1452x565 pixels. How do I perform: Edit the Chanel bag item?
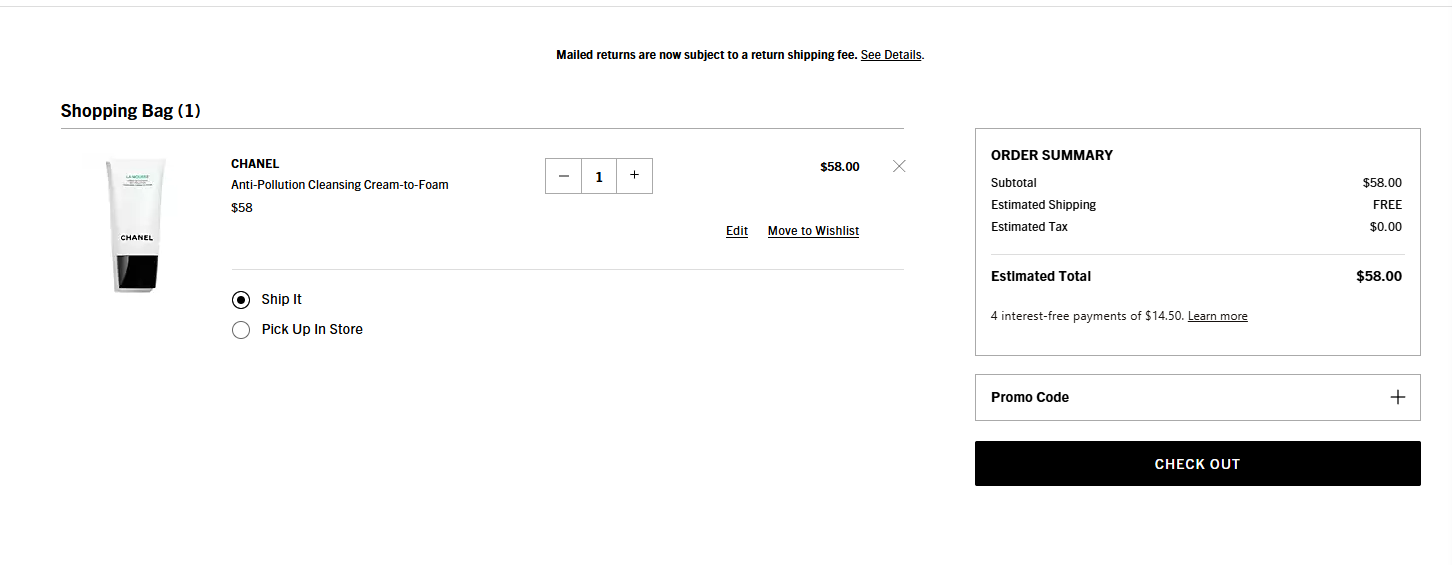(x=737, y=231)
